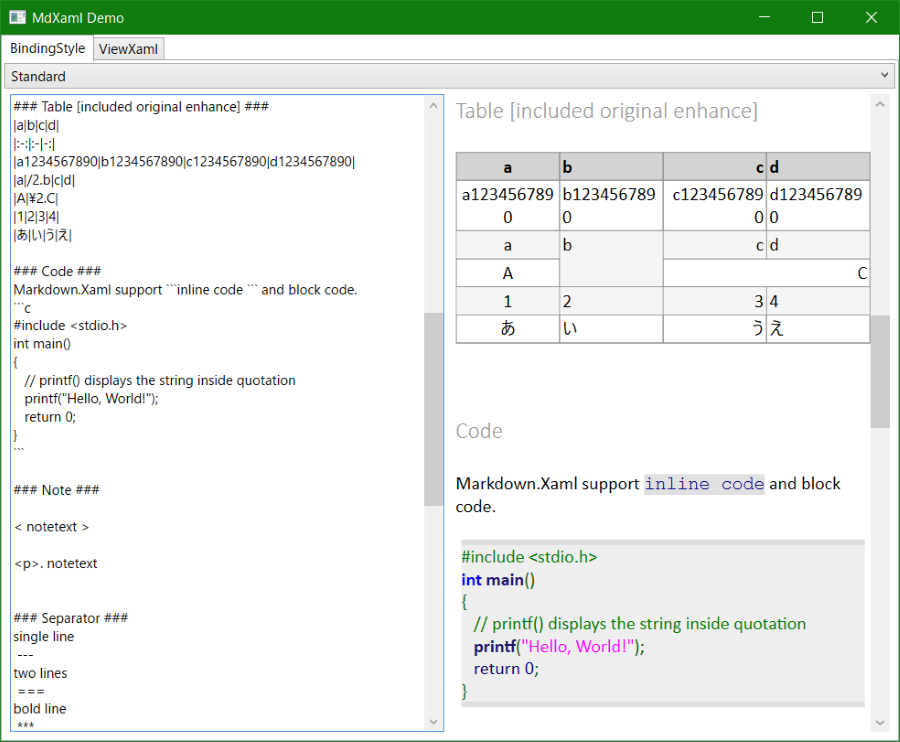Click the table cell 'A' in preview
The image size is (900, 742).
507,273
